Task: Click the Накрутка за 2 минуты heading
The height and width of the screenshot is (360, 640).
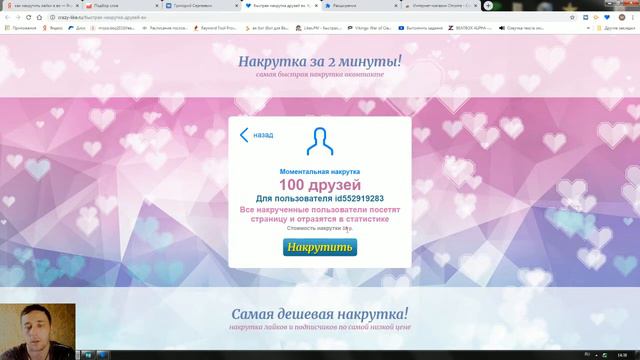Action: pyautogui.click(x=320, y=62)
